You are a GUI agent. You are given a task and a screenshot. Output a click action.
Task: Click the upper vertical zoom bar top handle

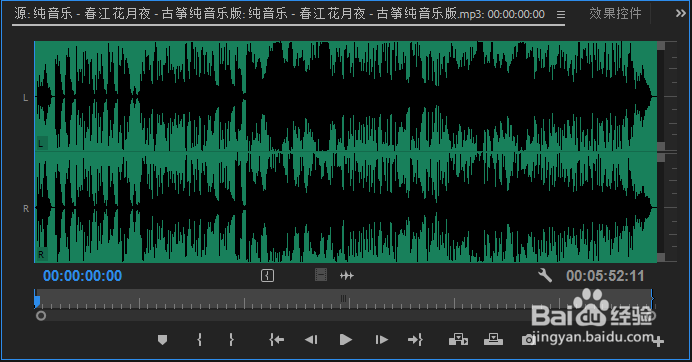pos(661,45)
